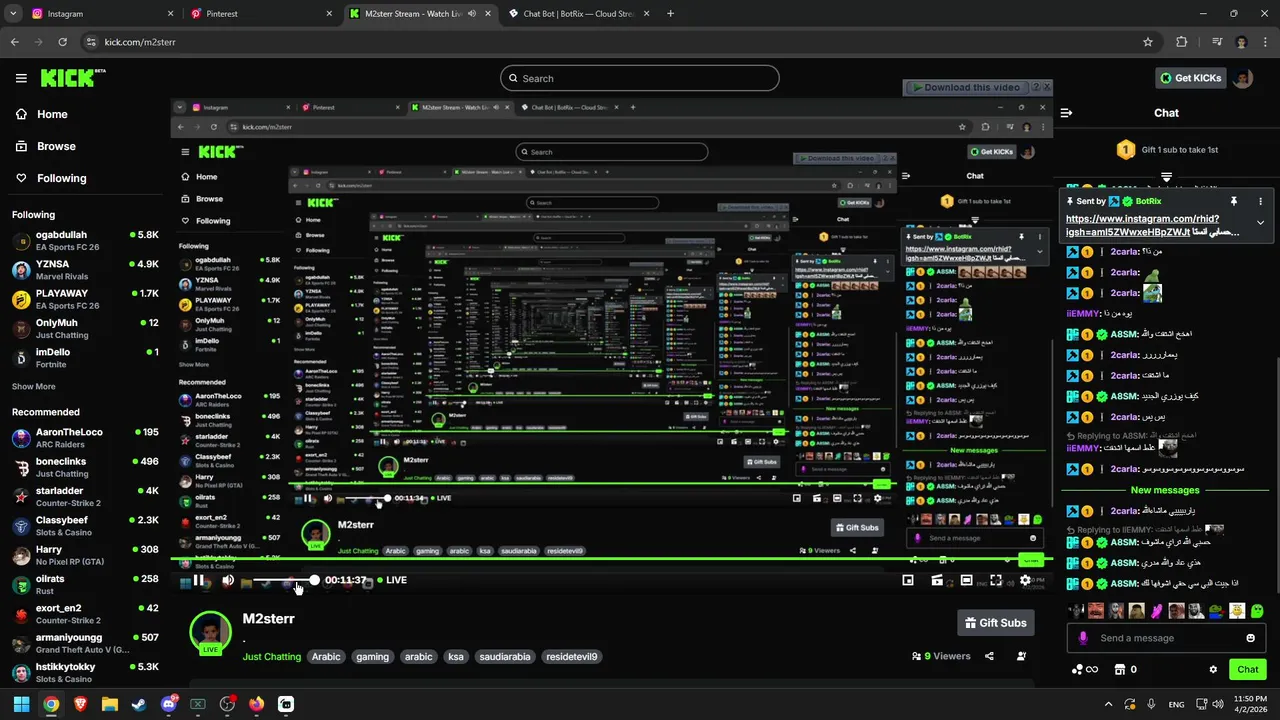Select the gaming tag

click(372, 657)
